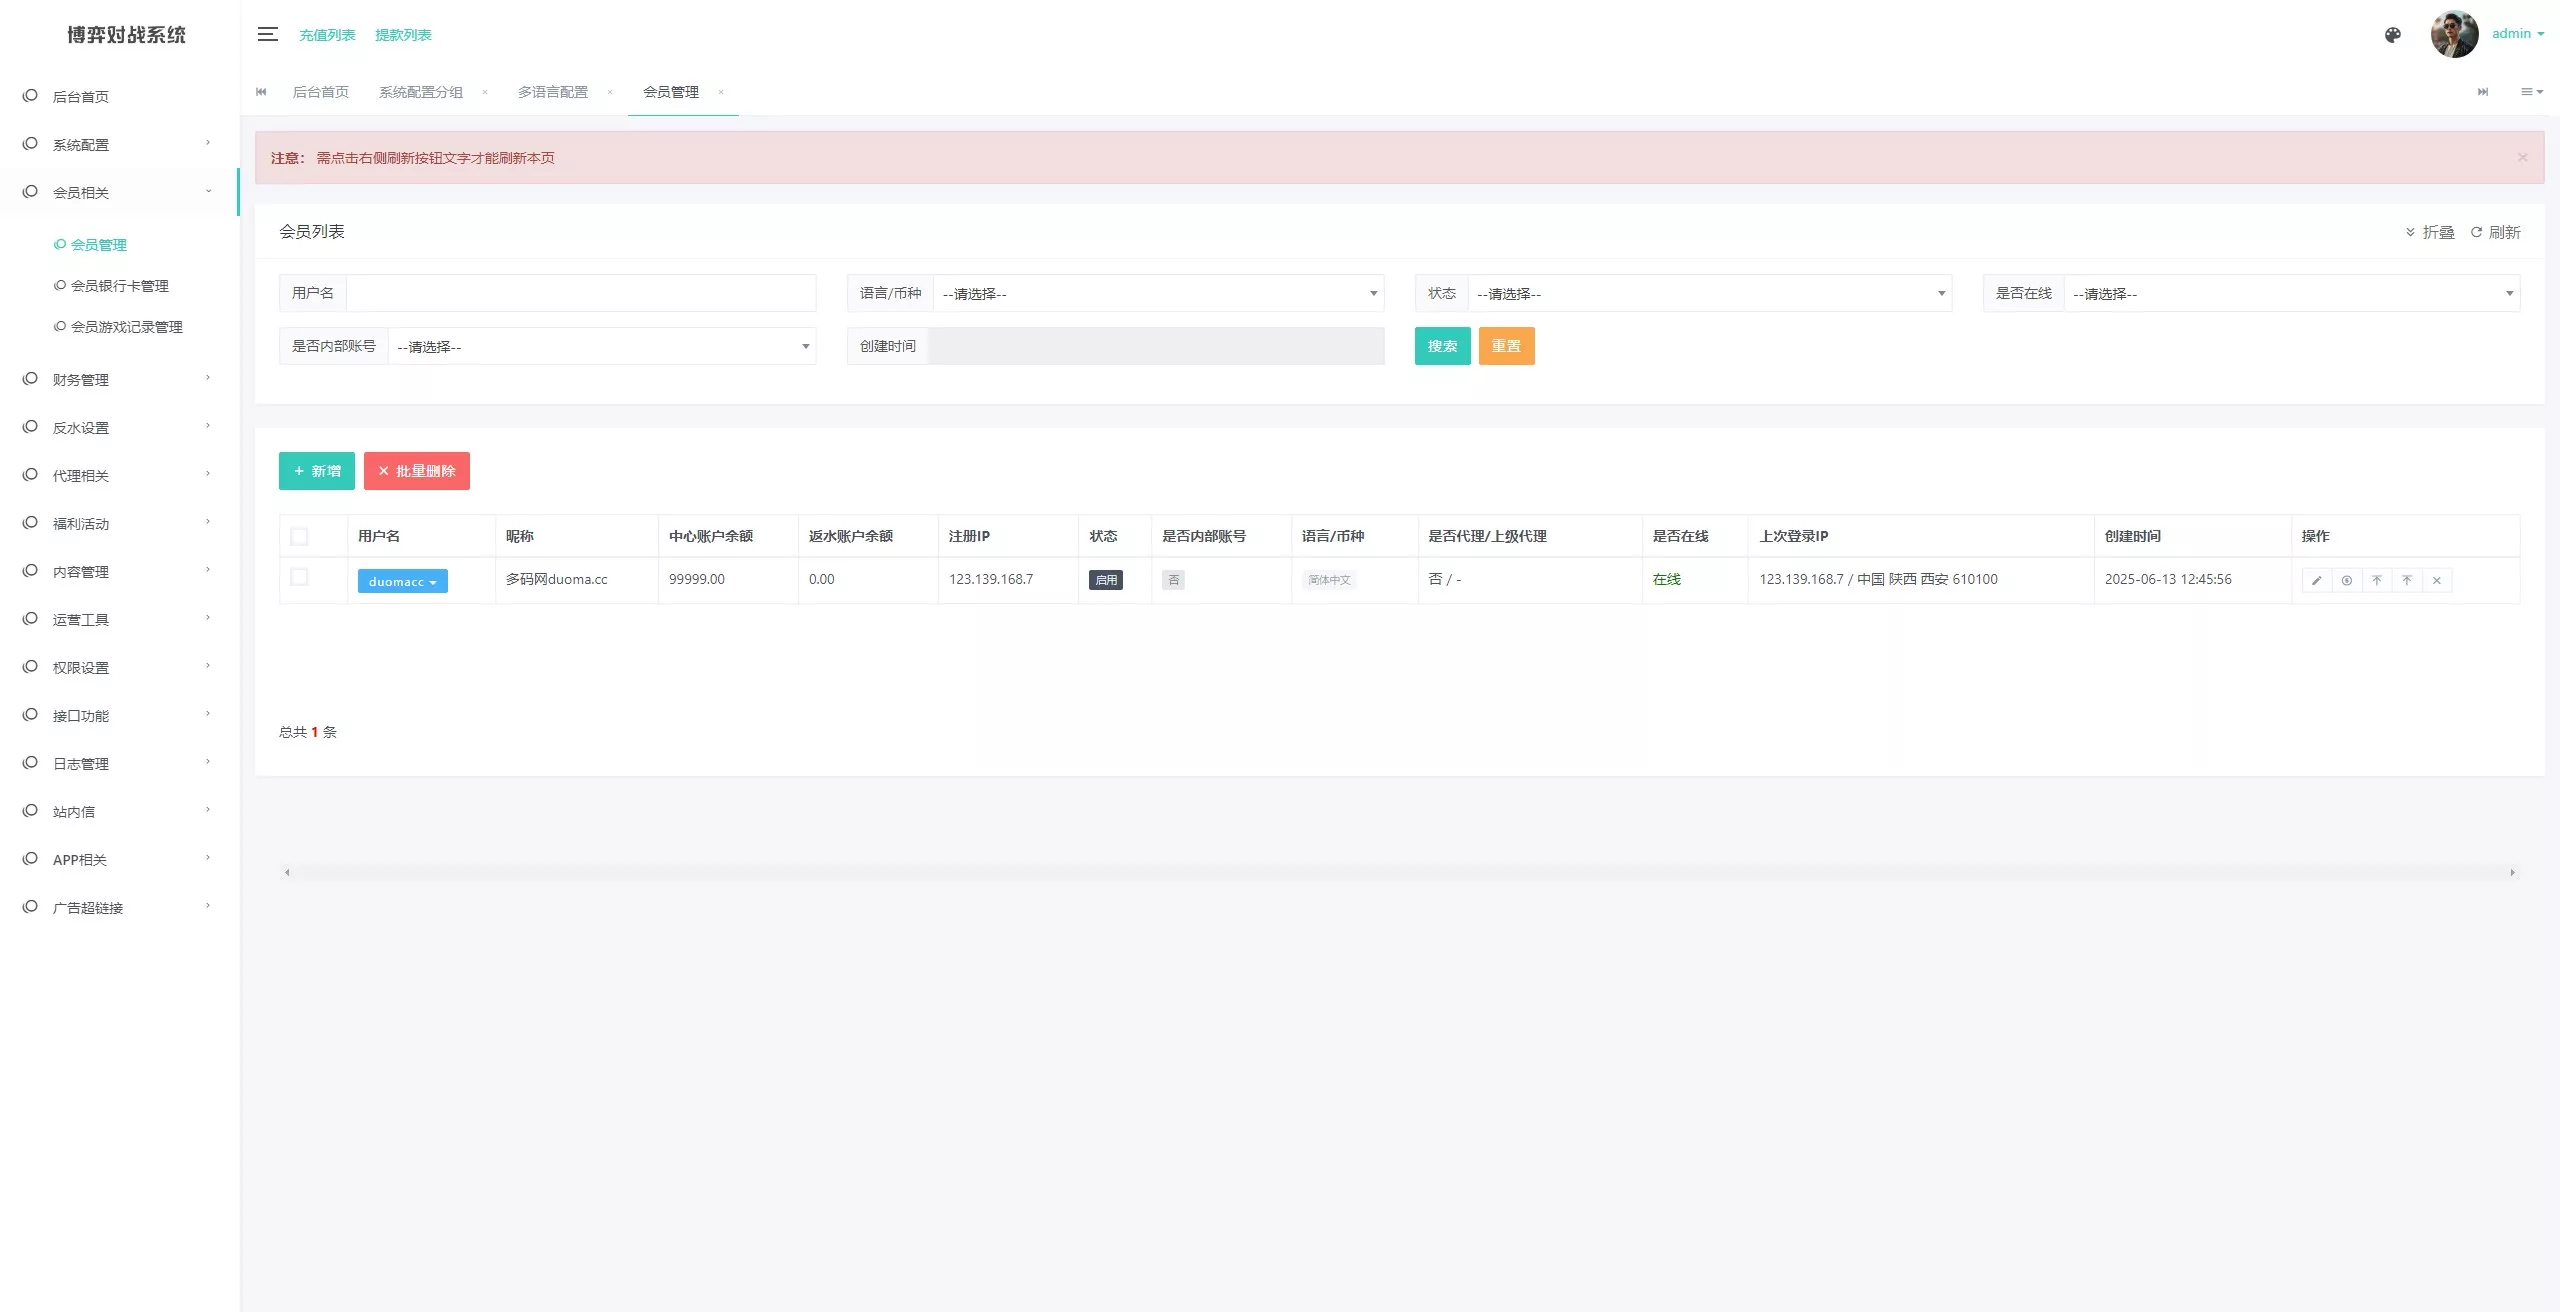Click the X delete icon in member row
Screen dimensions: 2560x1312
tap(2437, 580)
